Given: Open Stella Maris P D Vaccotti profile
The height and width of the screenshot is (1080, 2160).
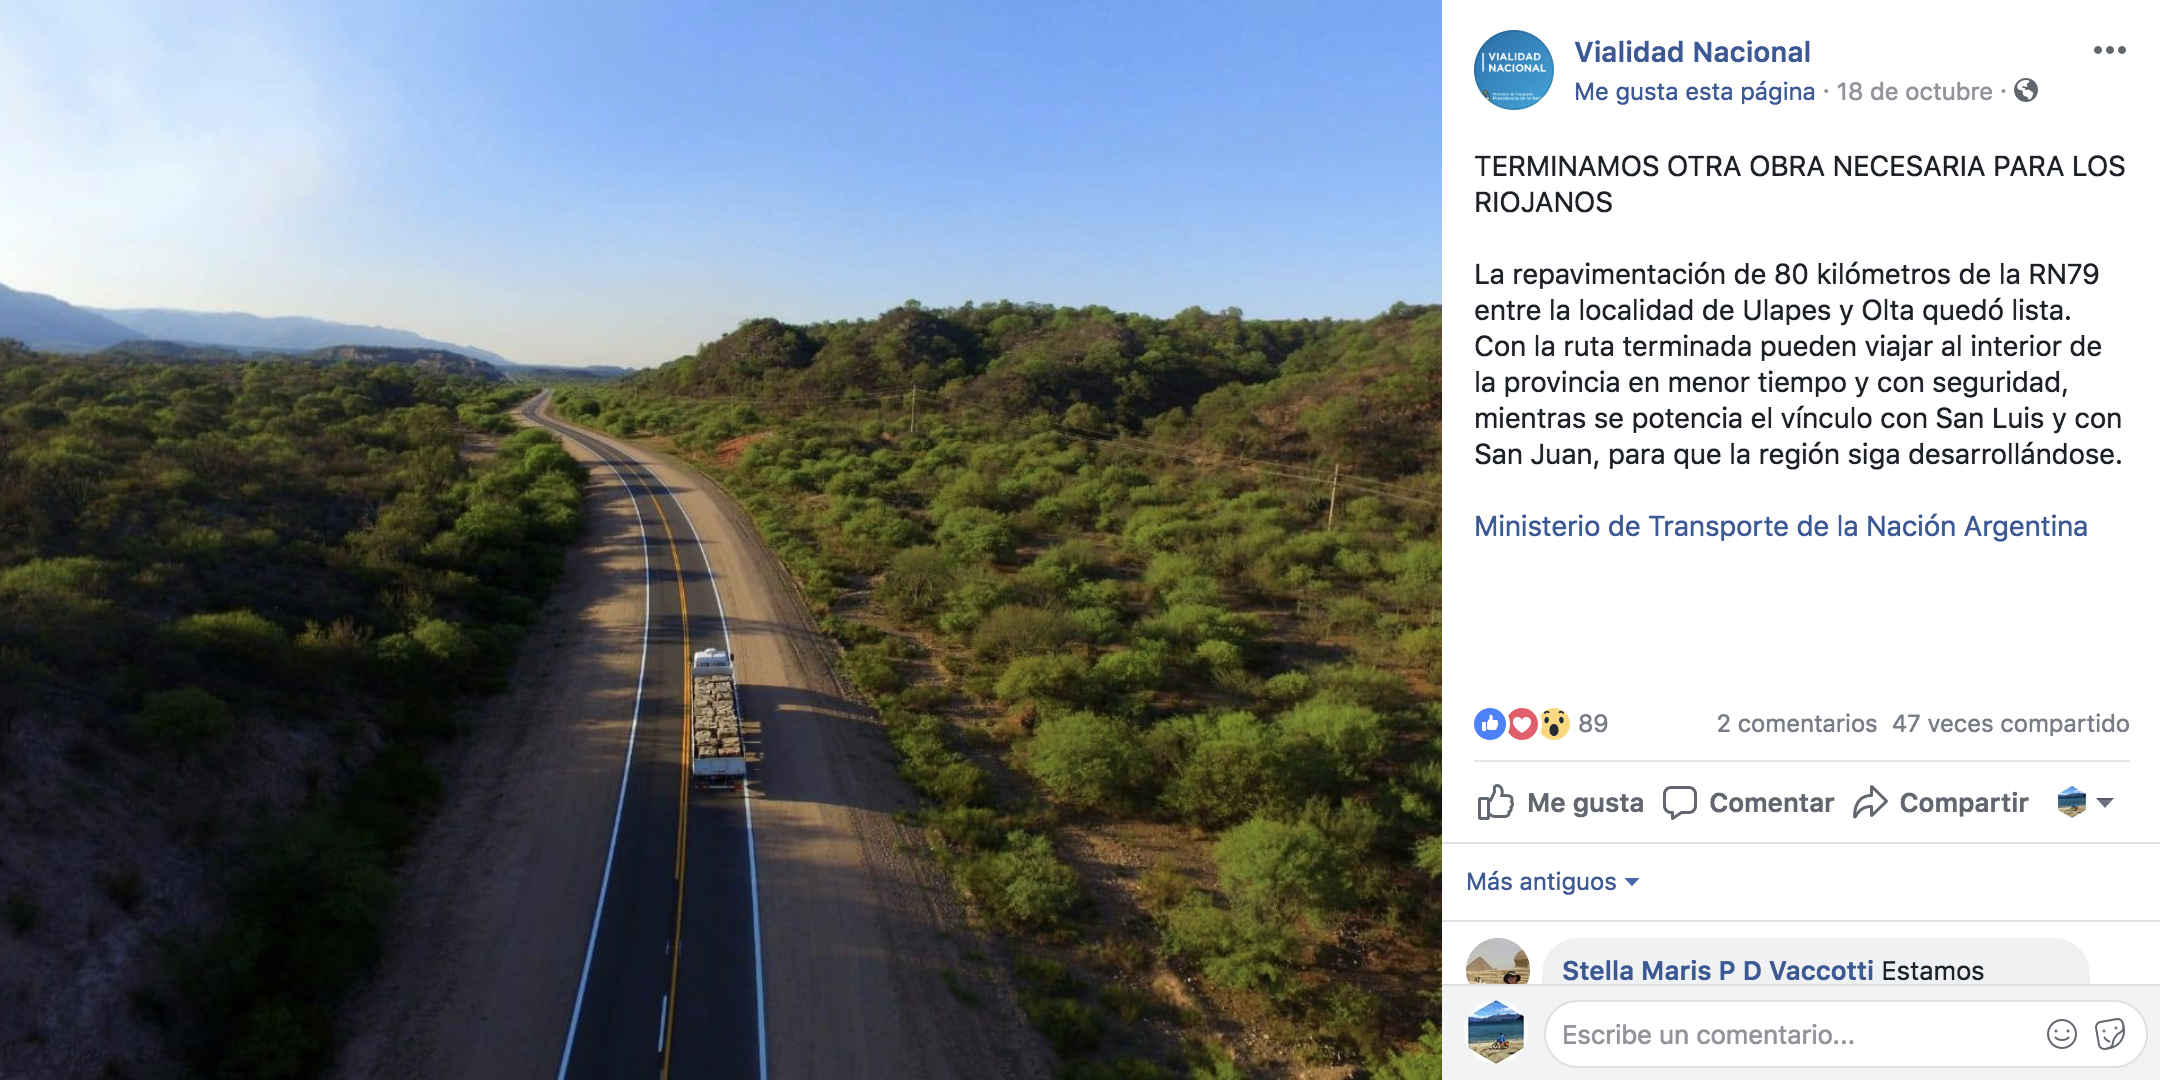Looking at the screenshot, I should coord(1717,970).
